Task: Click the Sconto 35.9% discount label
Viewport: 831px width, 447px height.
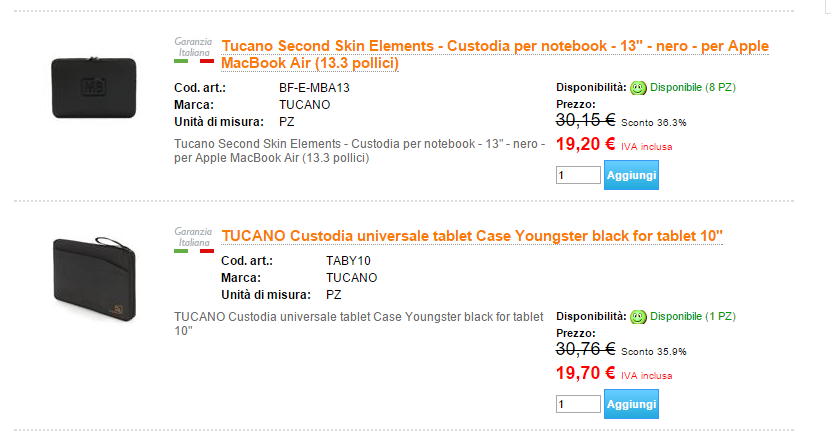Action: [653, 352]
